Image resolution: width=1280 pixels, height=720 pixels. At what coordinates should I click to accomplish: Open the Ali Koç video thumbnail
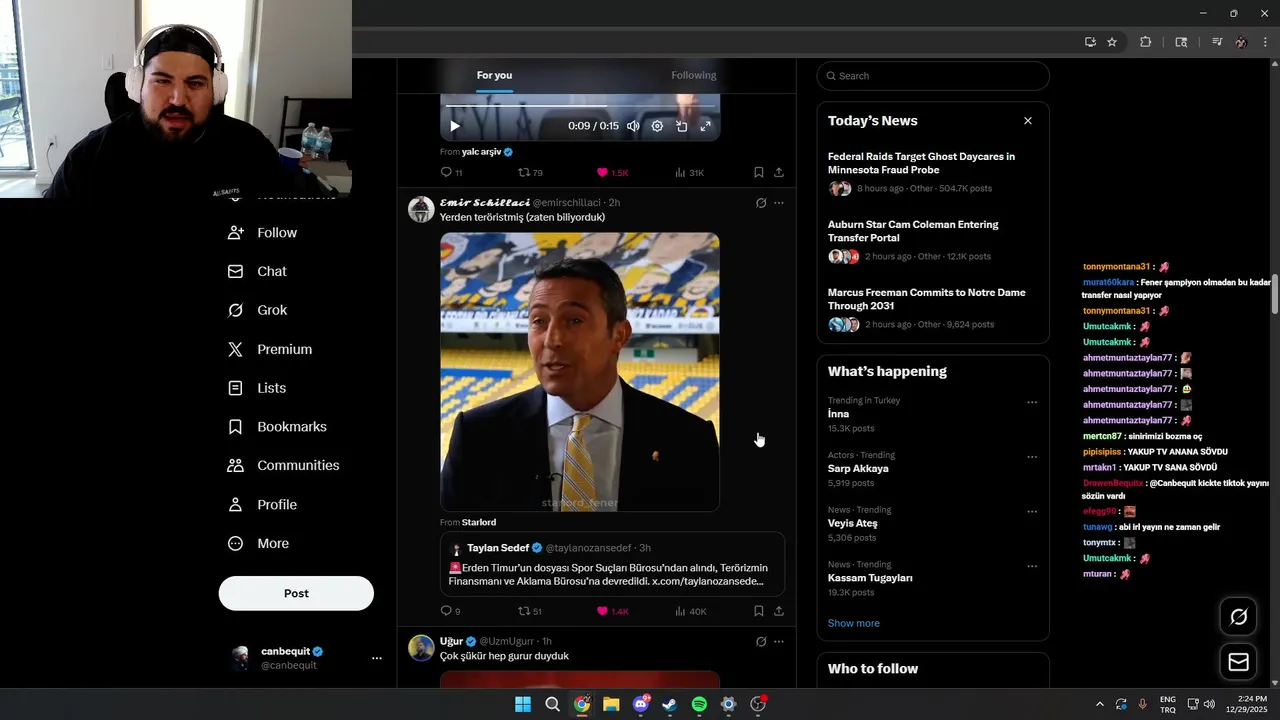pos(580,372)
